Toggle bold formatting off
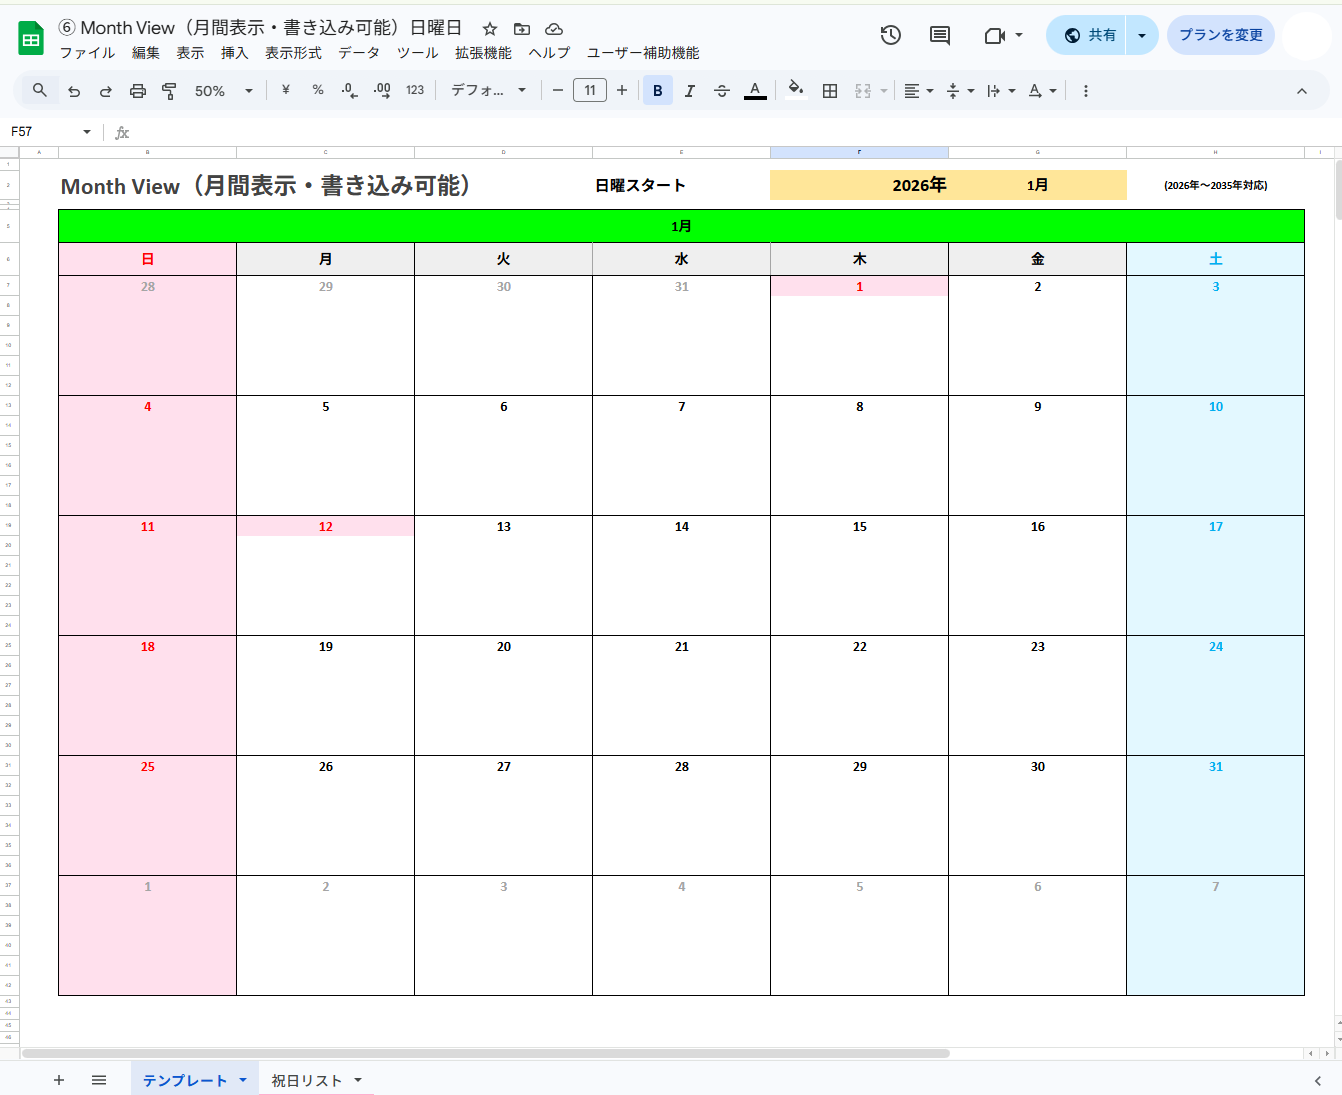This screenshot has height=1095, width=1342. 657,90
